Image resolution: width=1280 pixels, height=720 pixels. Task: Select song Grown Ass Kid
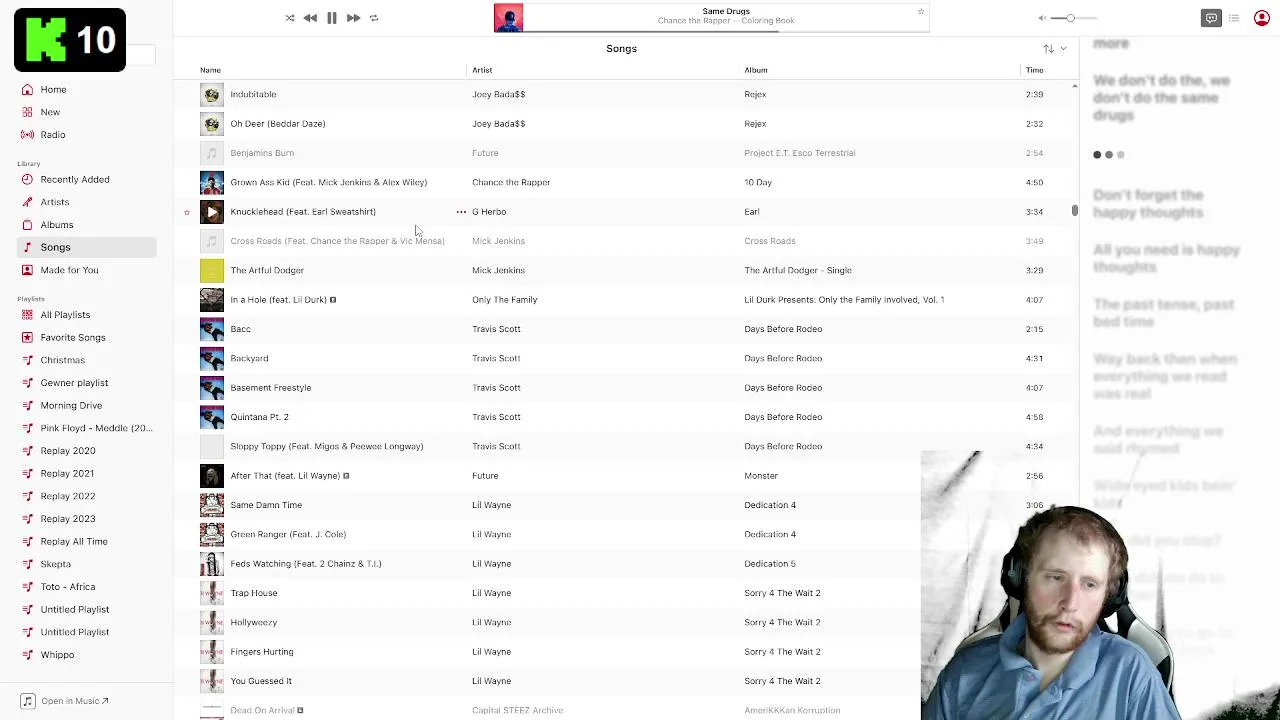(328, 182)
